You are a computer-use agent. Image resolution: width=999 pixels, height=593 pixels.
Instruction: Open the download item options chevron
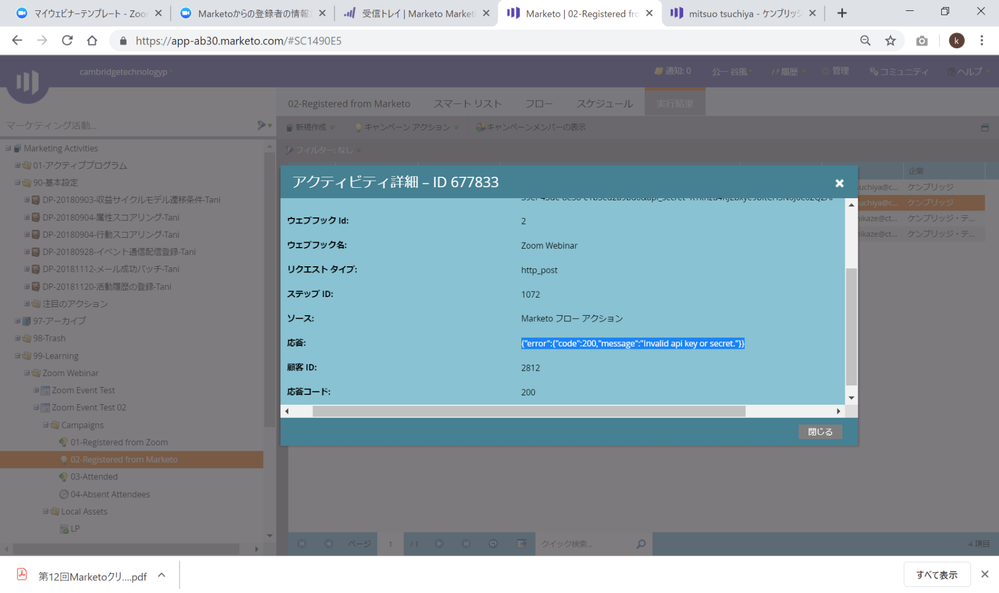(162, 575)
